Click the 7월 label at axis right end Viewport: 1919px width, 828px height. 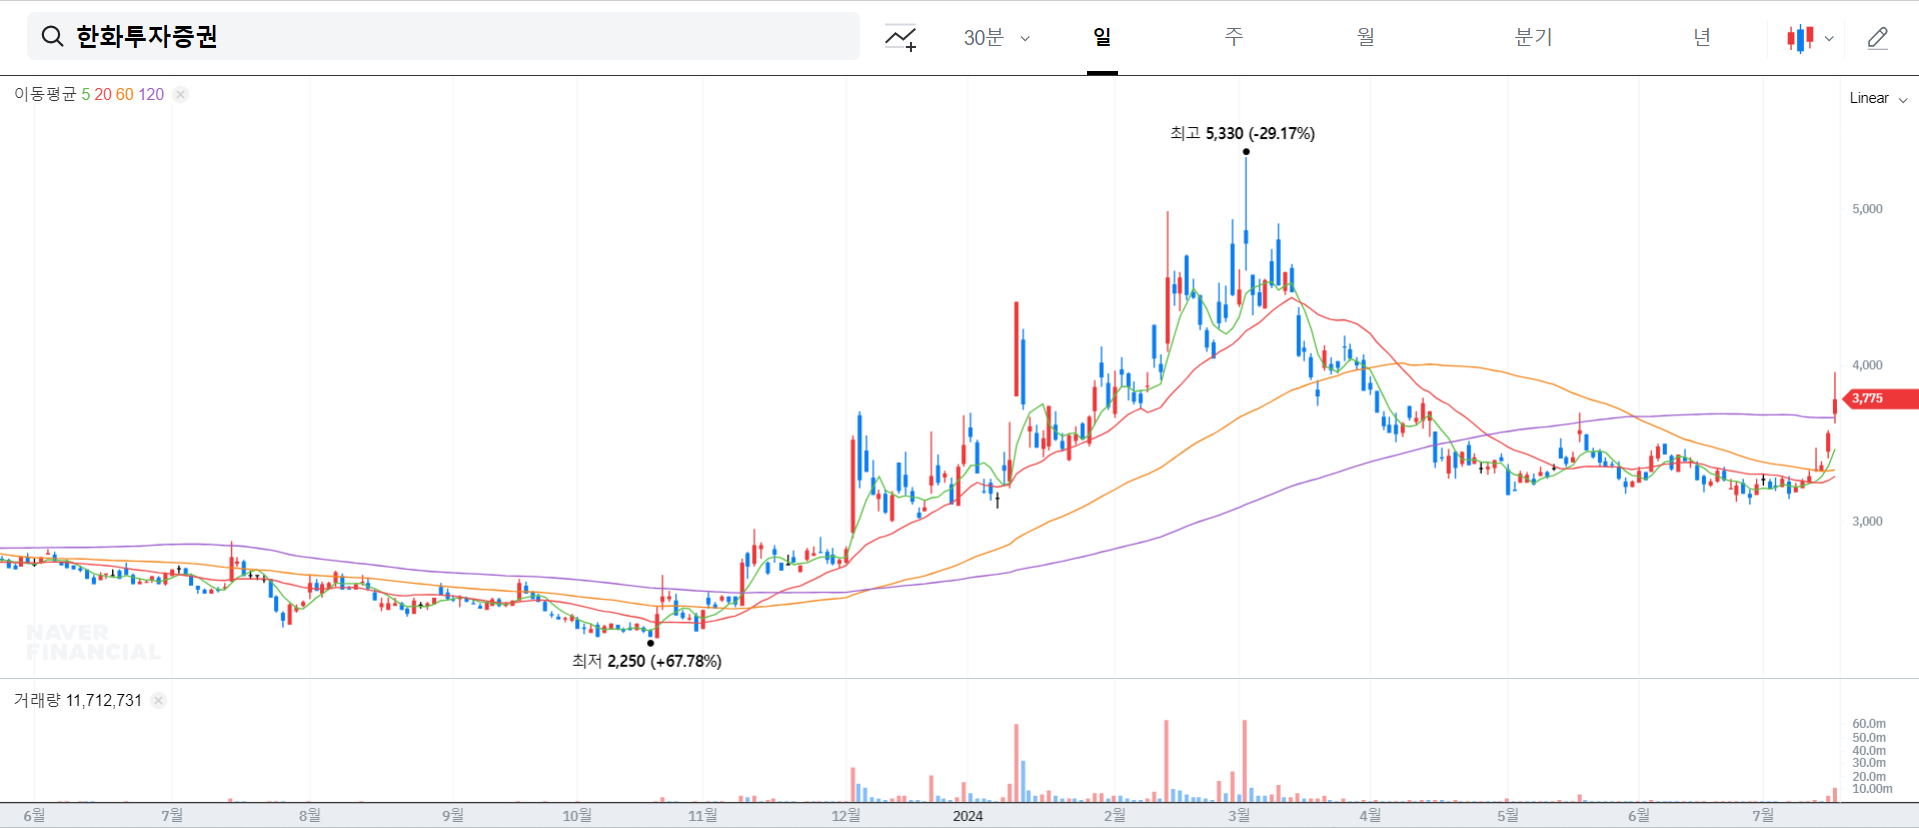(x=1764, y=816)
